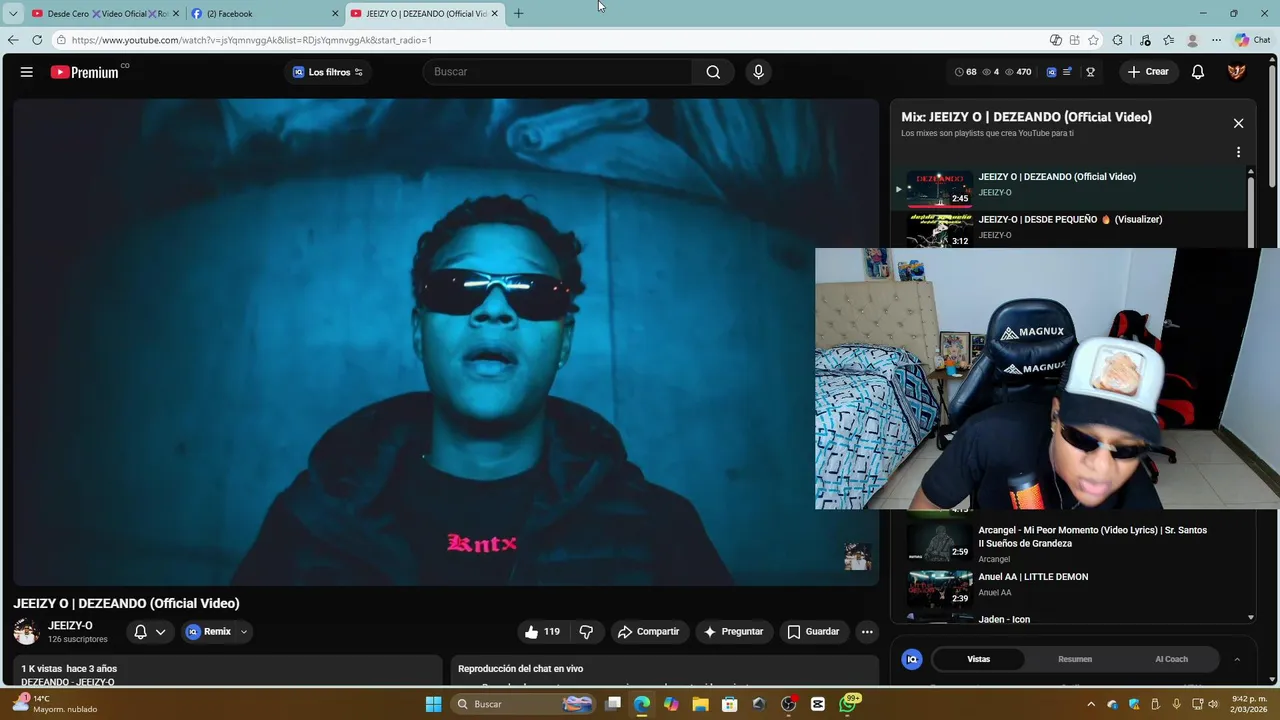Open YouTube notifications bell in header

[x=1198, y=72]
